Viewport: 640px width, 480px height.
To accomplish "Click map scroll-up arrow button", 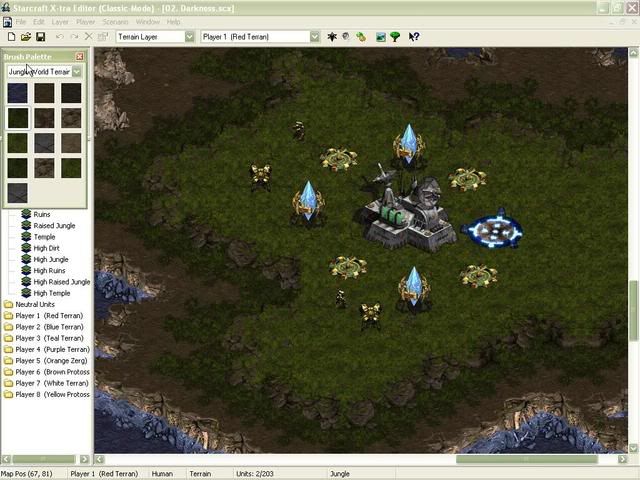I will click(633, 52).
